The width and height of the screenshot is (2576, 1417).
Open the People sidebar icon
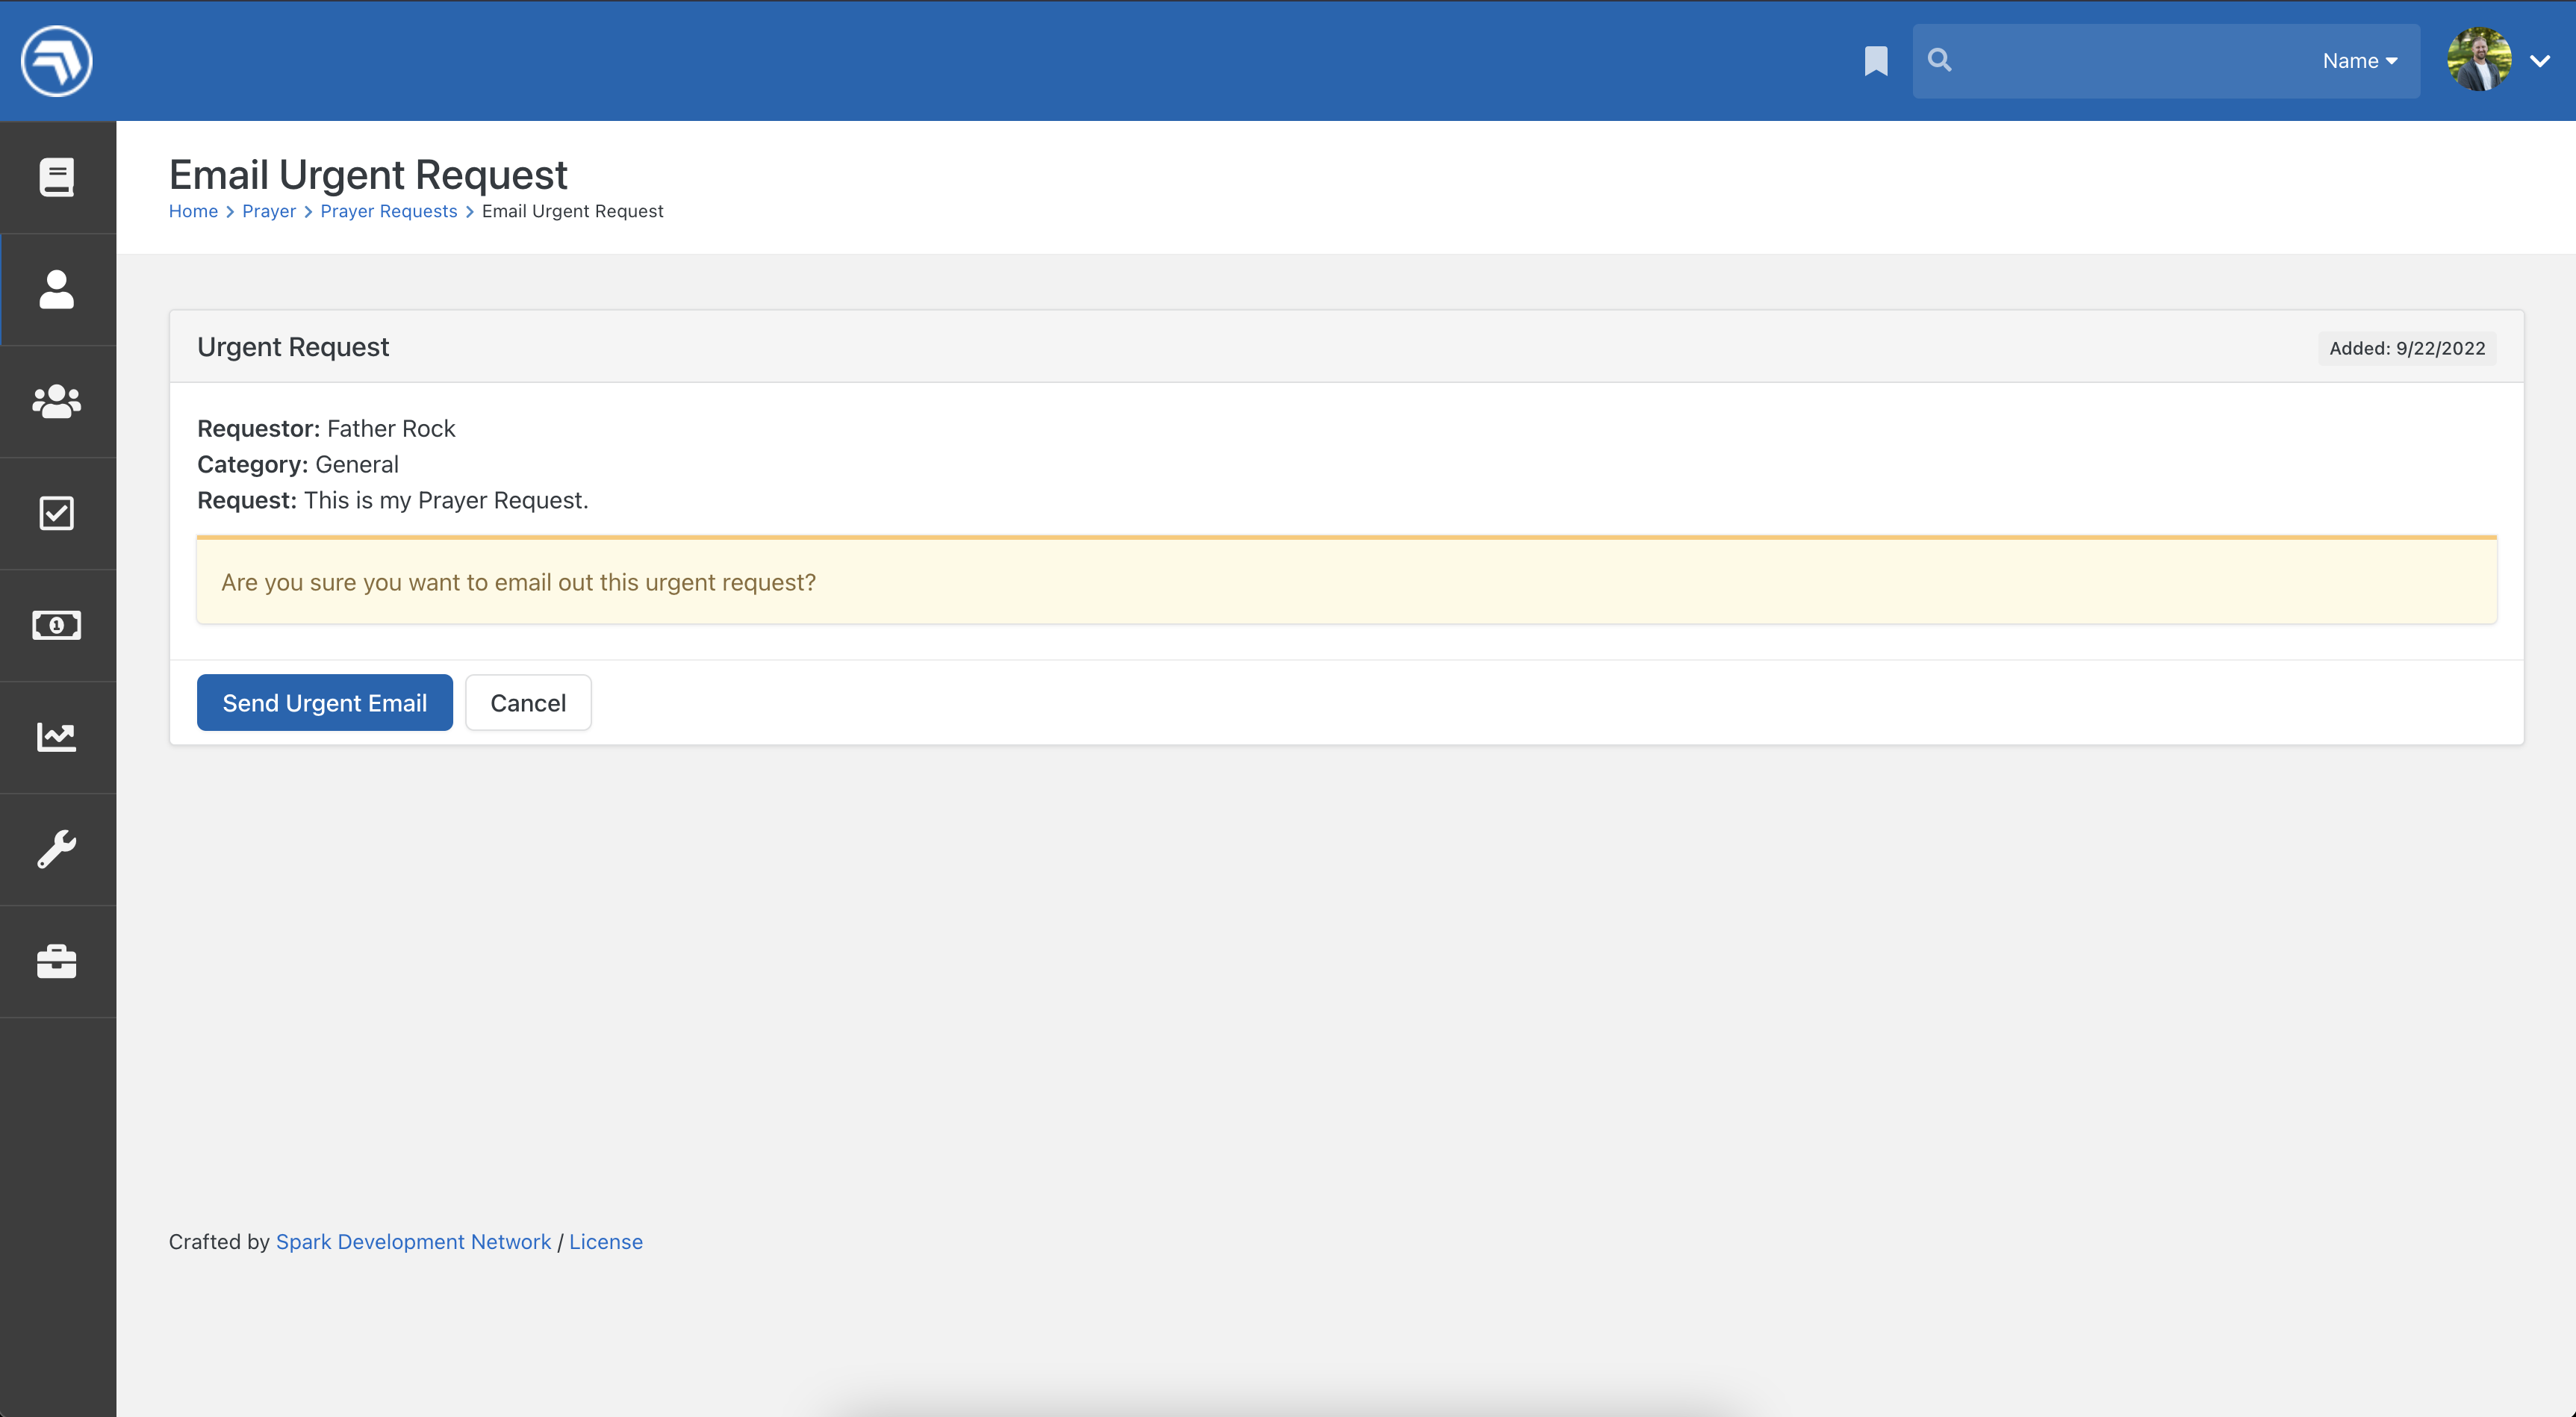57,289
